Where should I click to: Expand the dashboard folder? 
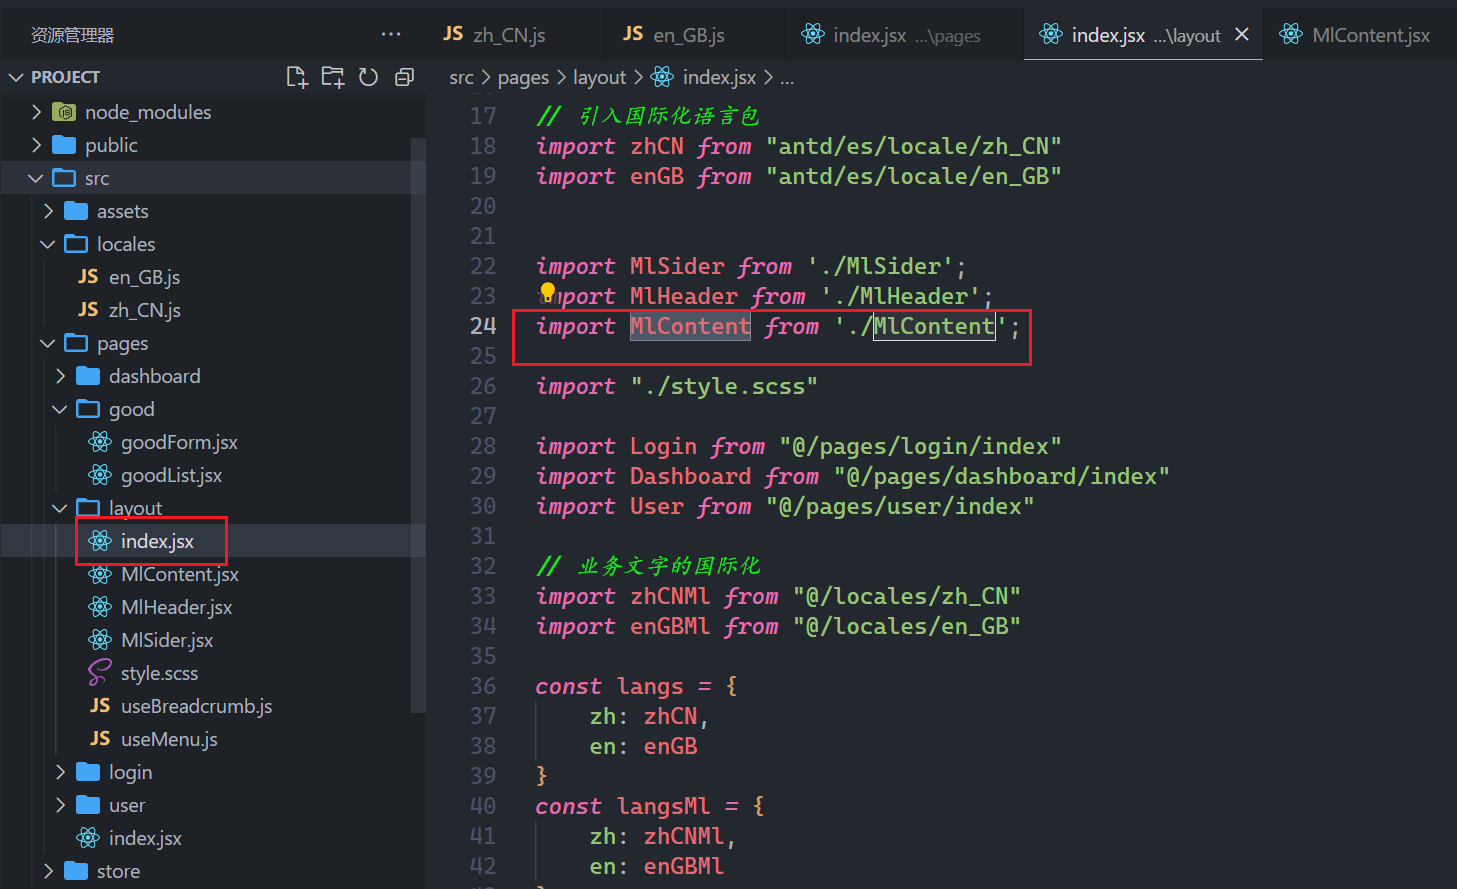(61, 376)
